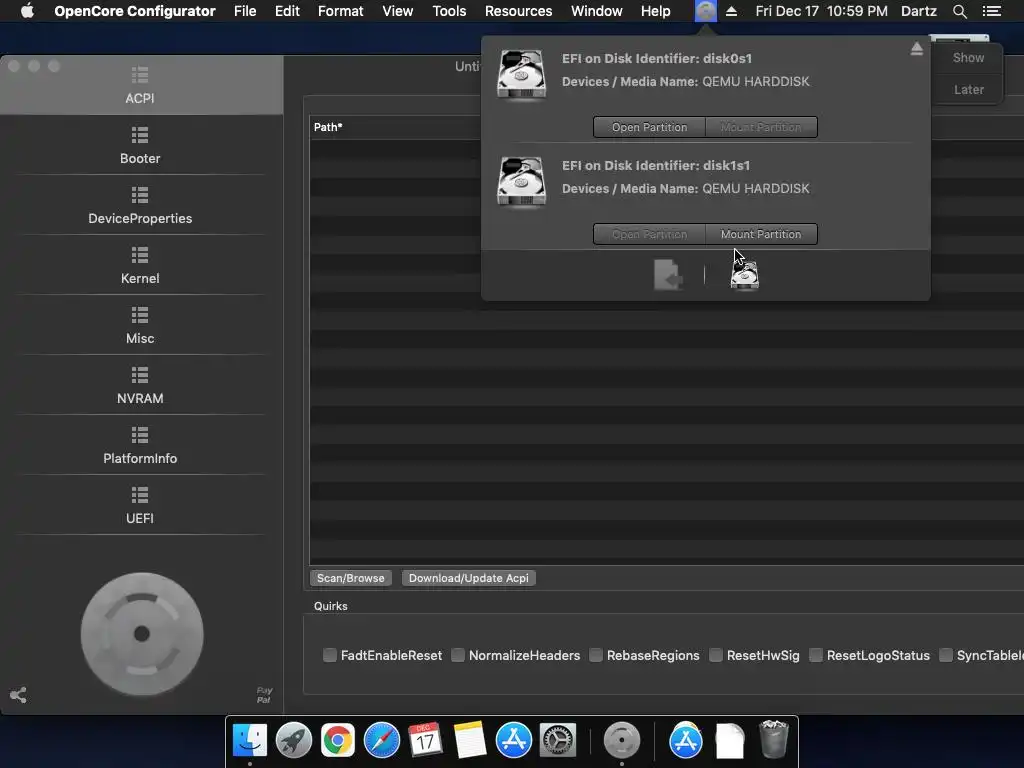Click the hard disk icon in popup footer
Screen dimensions: 1024x768
[x=744, y=275]
